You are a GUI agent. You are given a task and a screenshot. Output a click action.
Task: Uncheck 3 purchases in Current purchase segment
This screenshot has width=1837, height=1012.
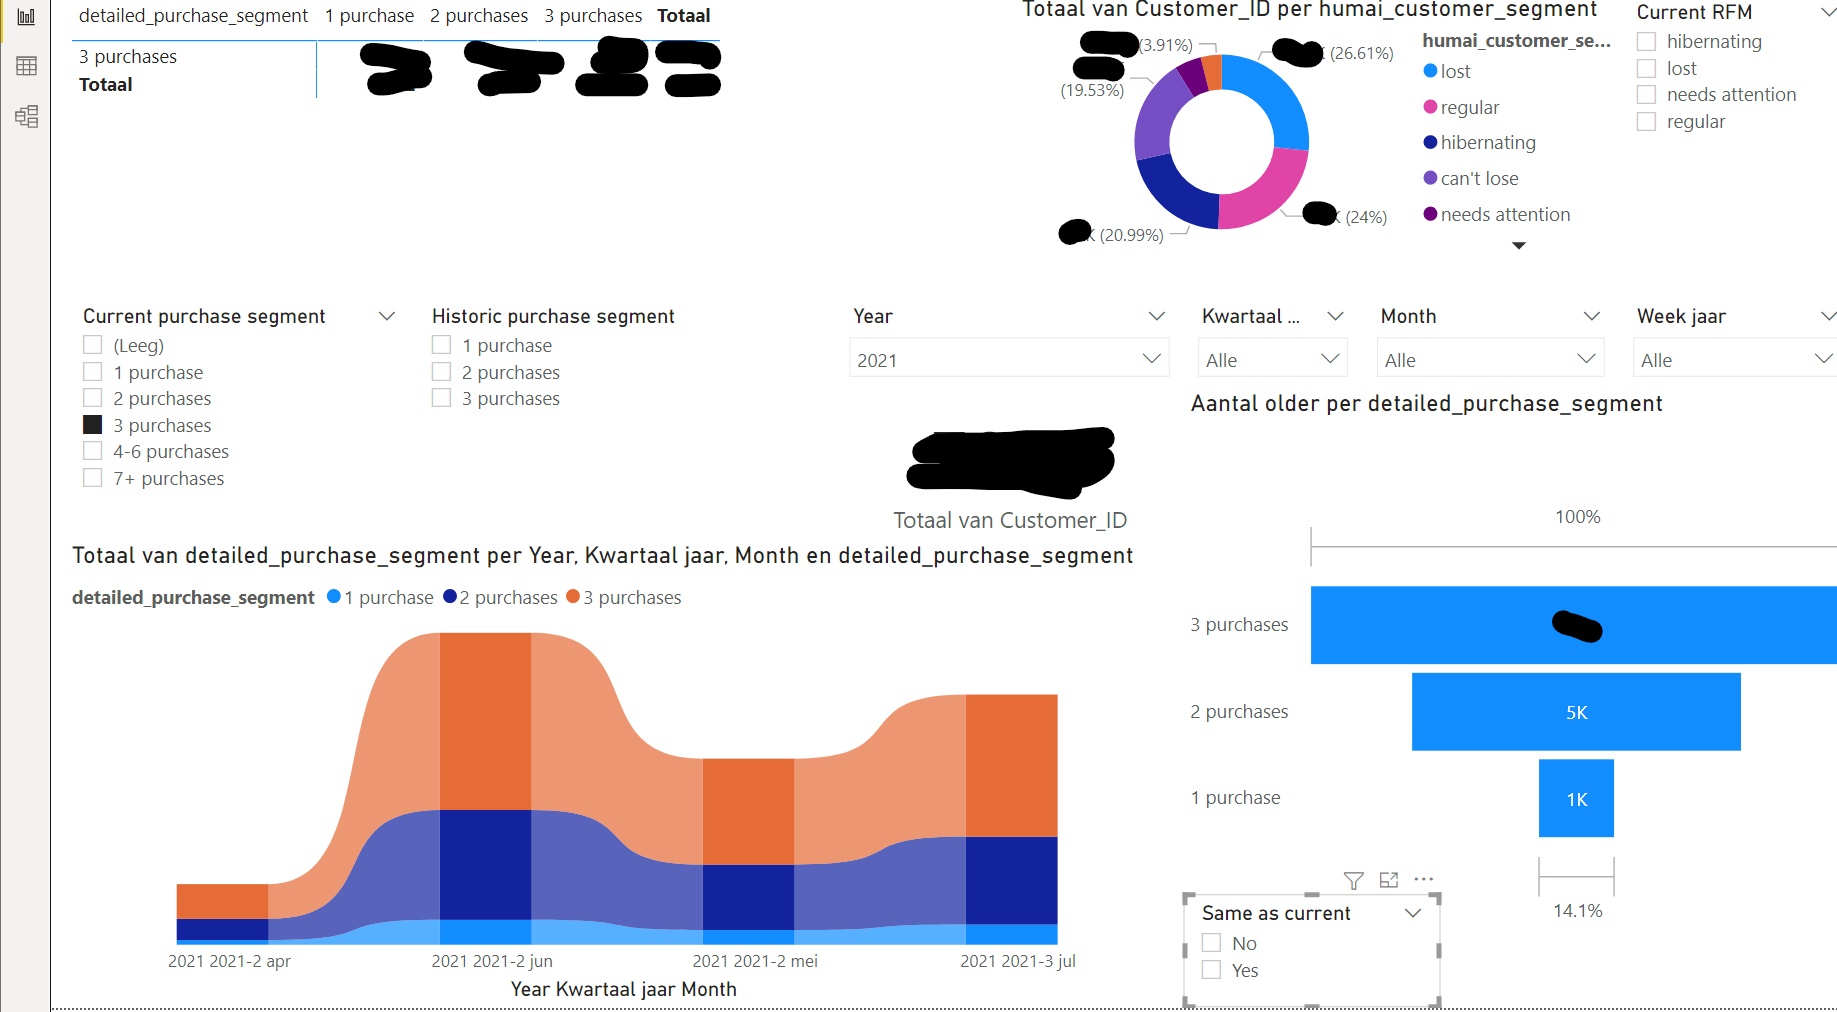point(93,425)
